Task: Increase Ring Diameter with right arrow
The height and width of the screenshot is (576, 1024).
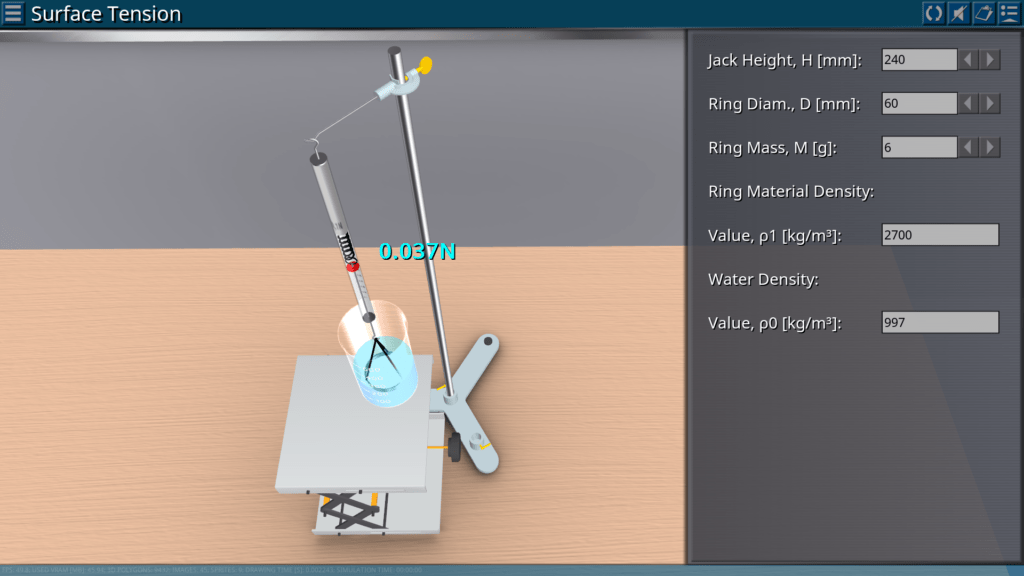Action: coord(990,104)
